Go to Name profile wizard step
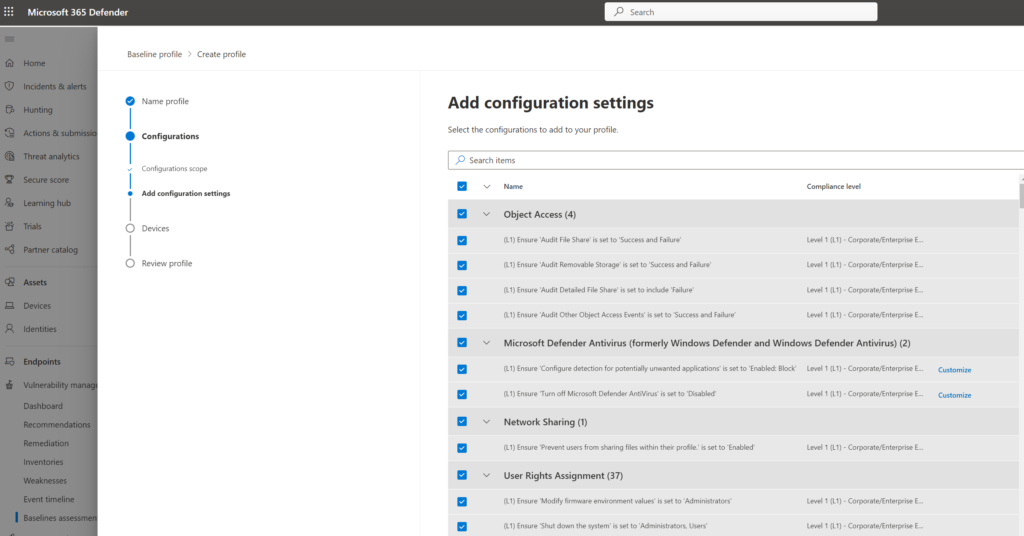The width and height of the screenshot is (1024, 536). tap(165, 101)
